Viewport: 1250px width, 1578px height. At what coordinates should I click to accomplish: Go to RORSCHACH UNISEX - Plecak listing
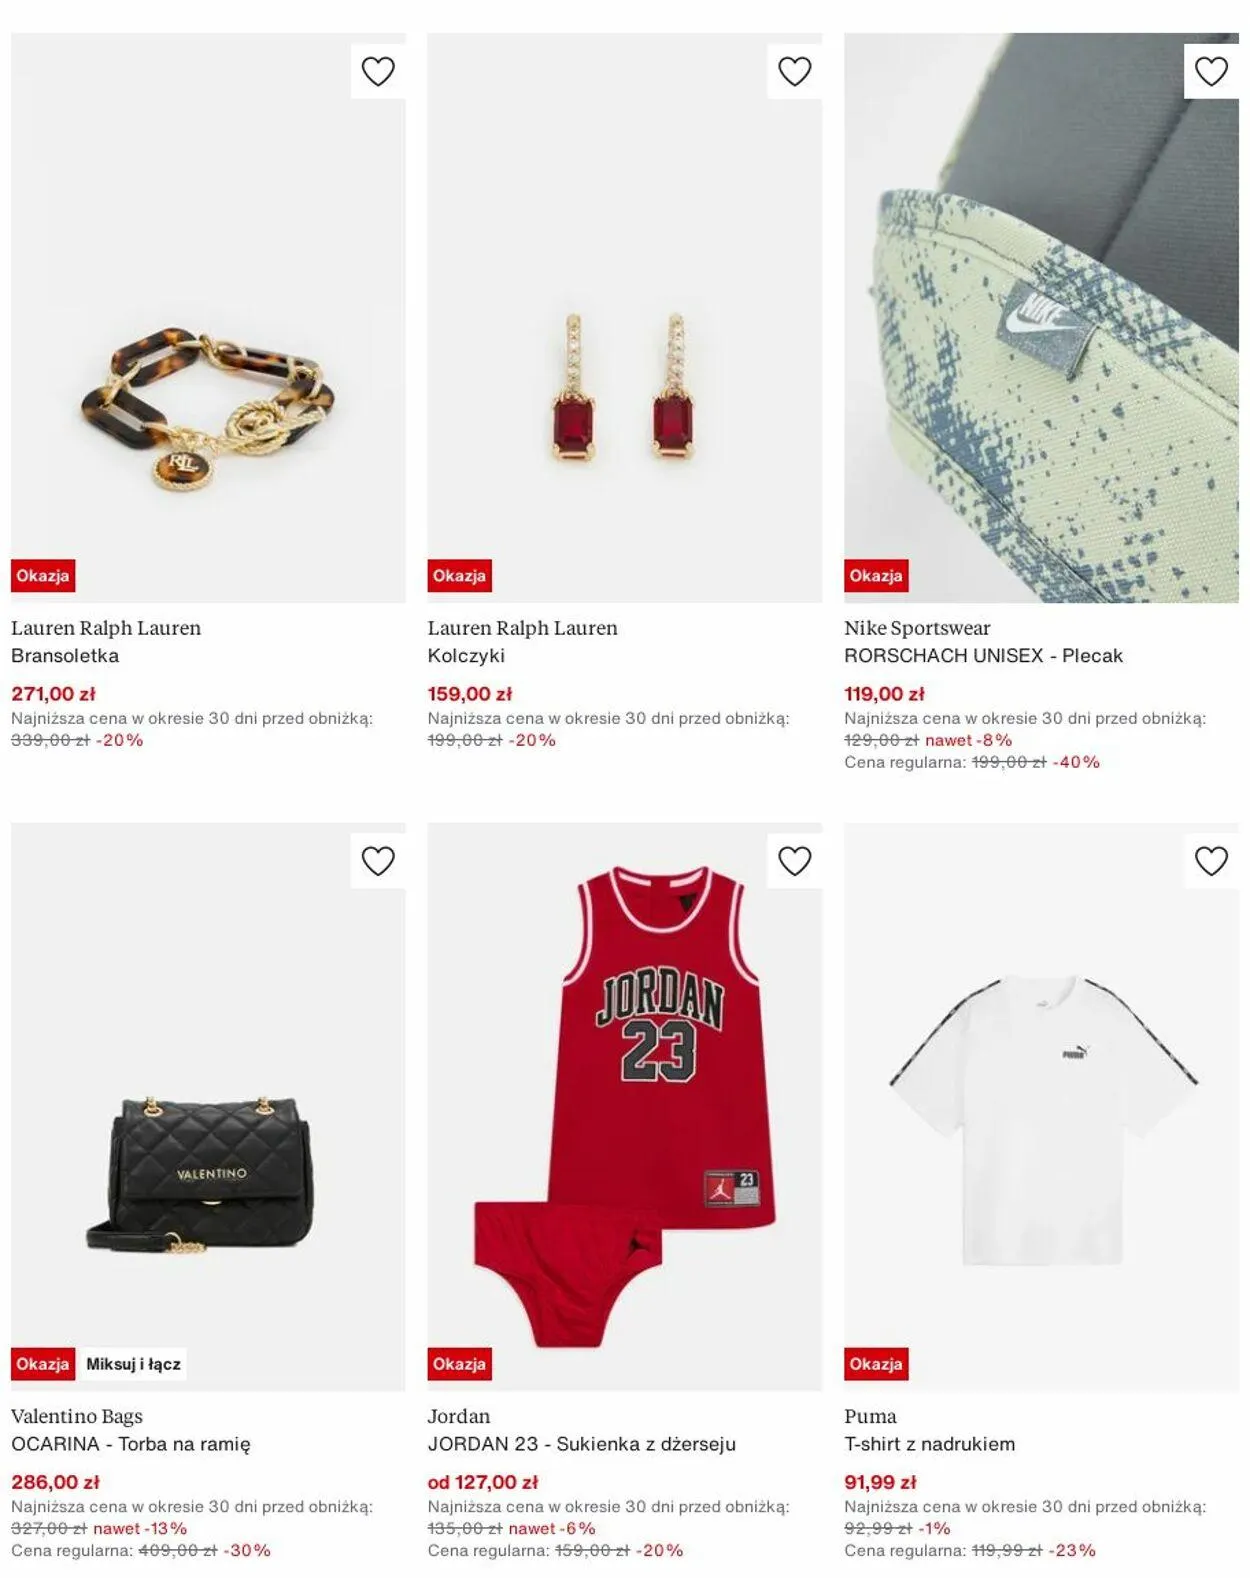tap(983, 656)
